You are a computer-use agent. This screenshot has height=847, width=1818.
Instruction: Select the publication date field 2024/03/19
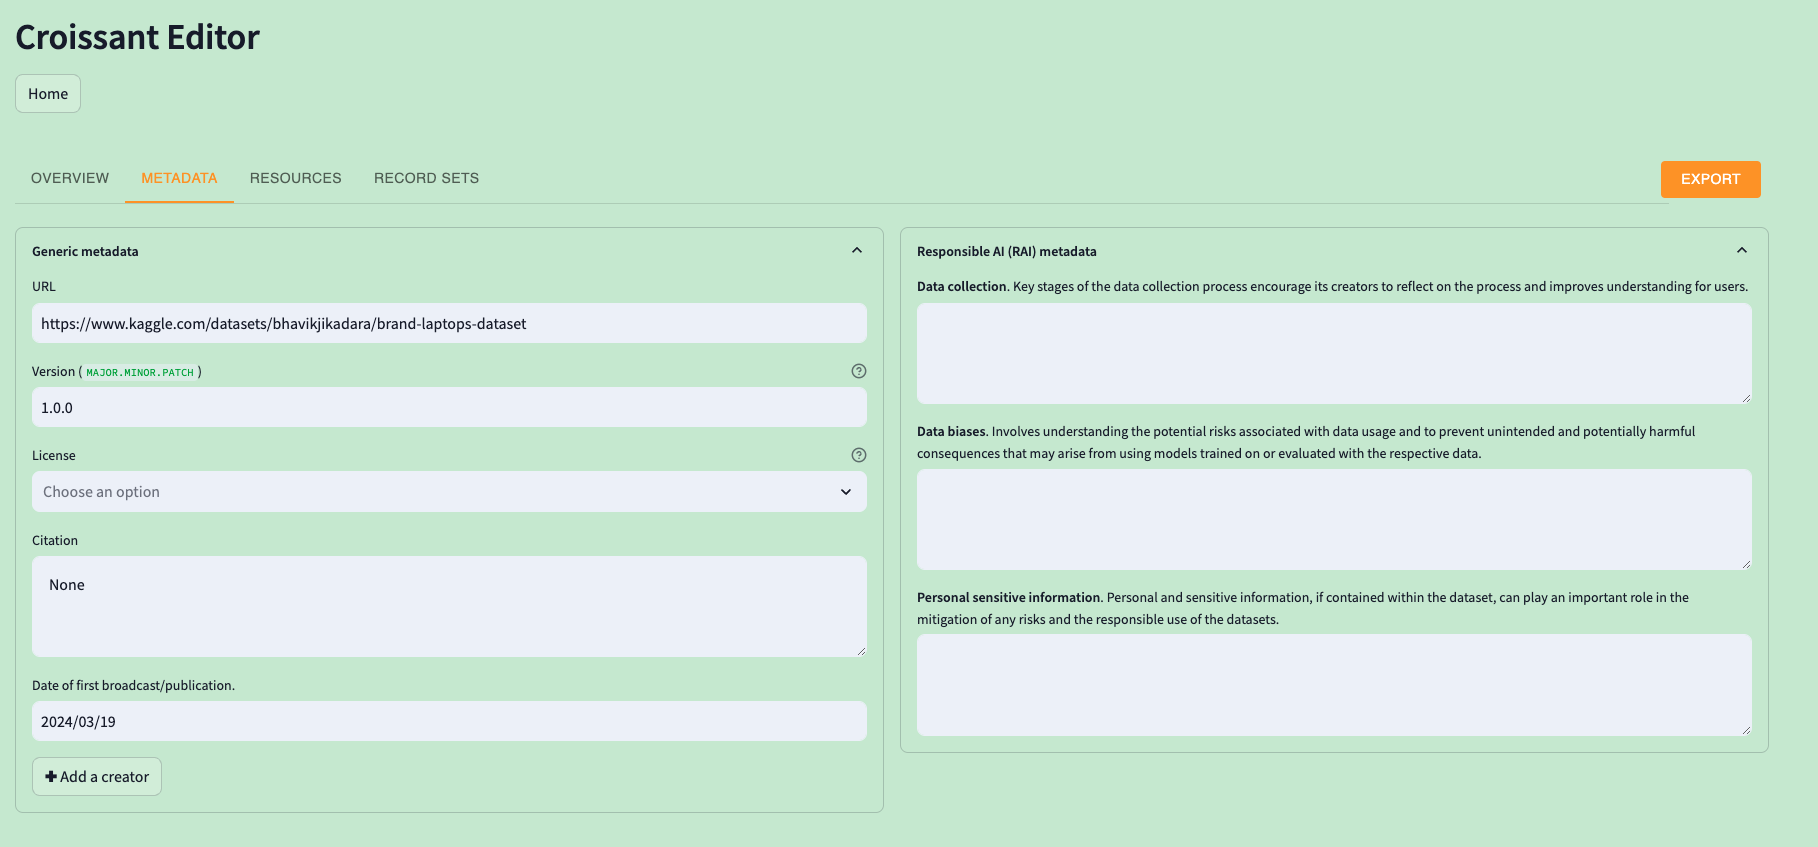coord(449,722)
